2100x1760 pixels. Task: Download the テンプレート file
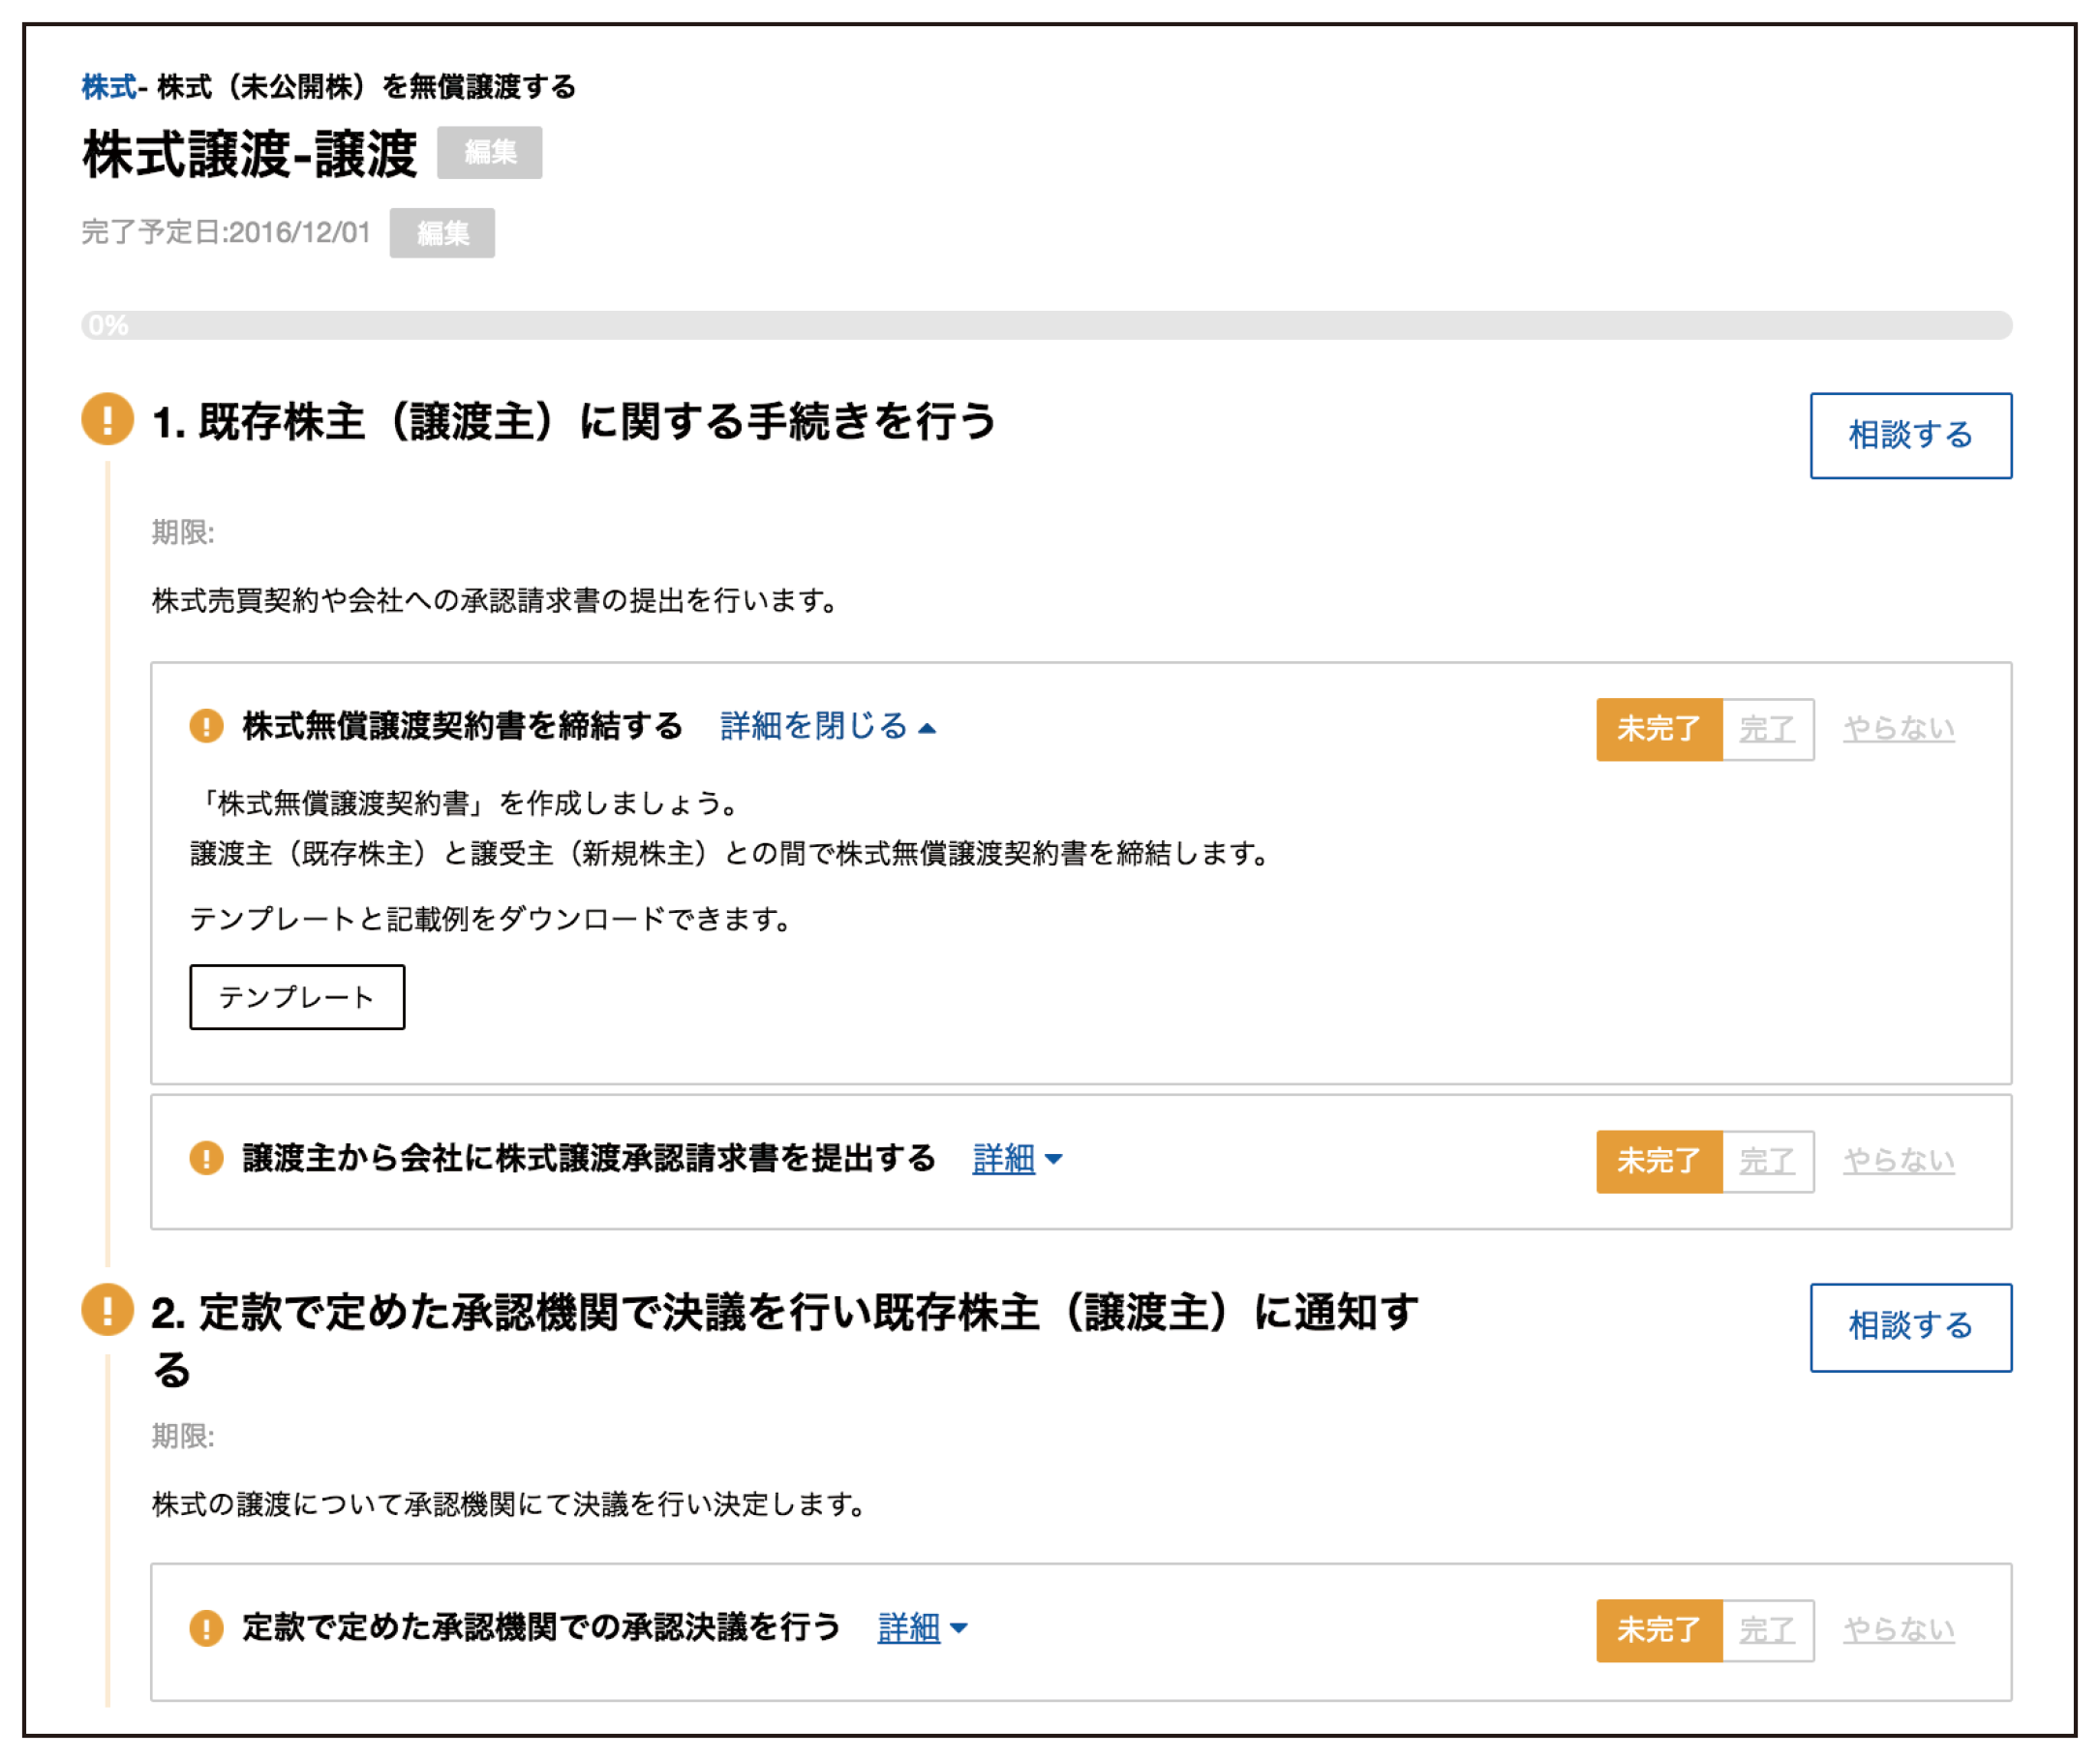297,998
